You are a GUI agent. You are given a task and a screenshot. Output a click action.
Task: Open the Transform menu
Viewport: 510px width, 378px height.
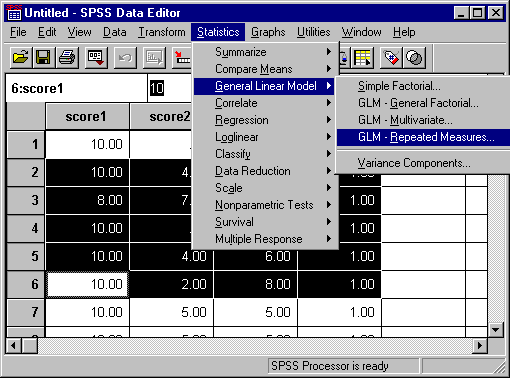pyautogui.click(x=162, y=32)
